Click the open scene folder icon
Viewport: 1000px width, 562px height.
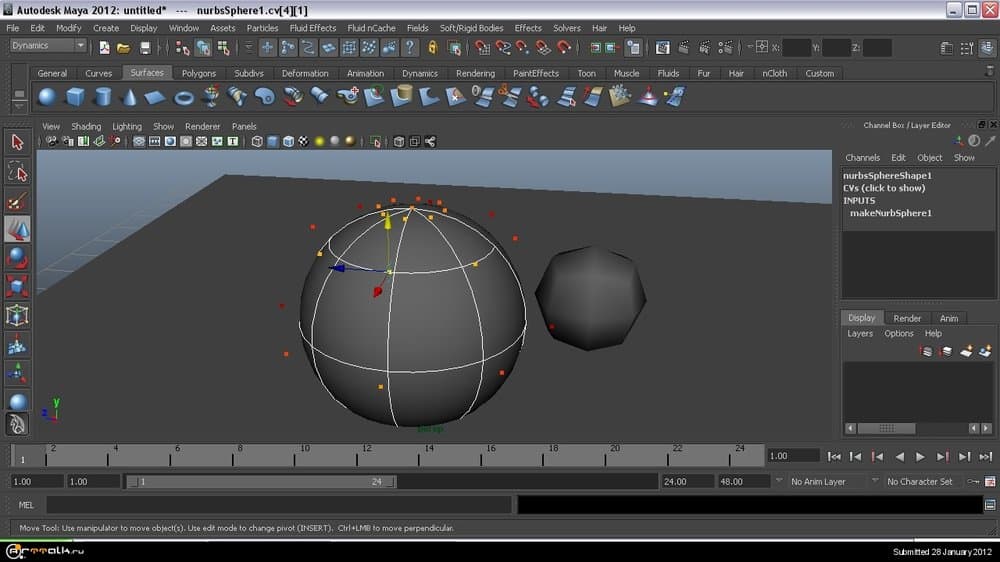point(124,47)
